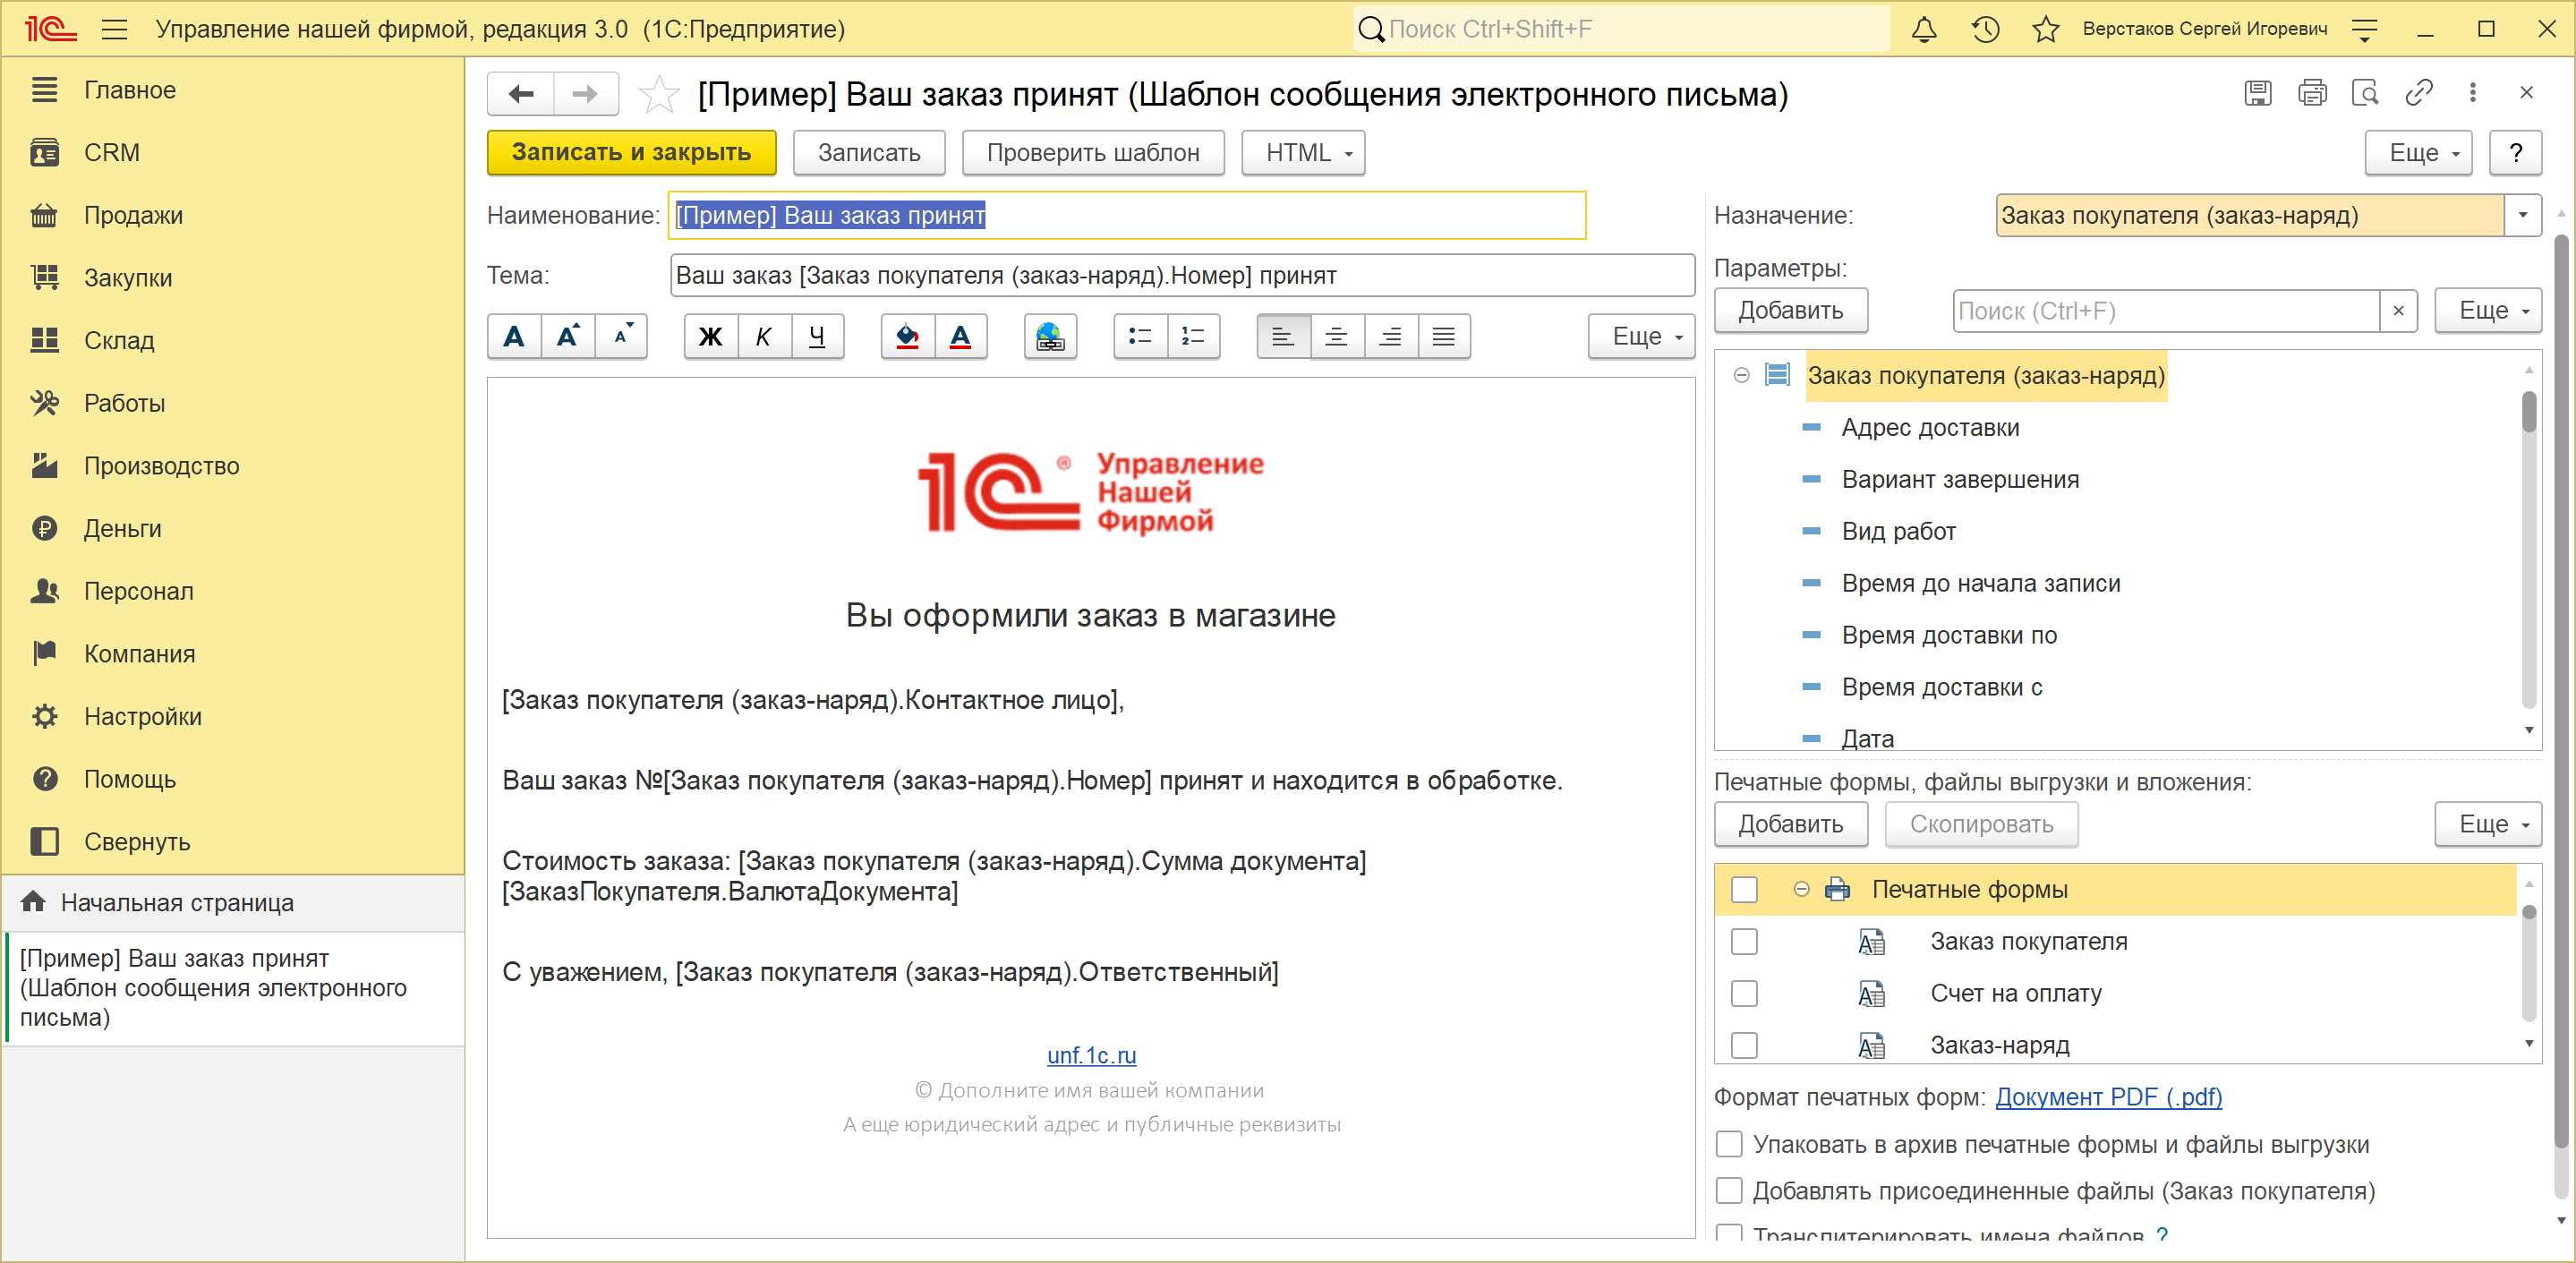
Task: Open the Параметры Еще dropdown
Action: [2488, 310]
